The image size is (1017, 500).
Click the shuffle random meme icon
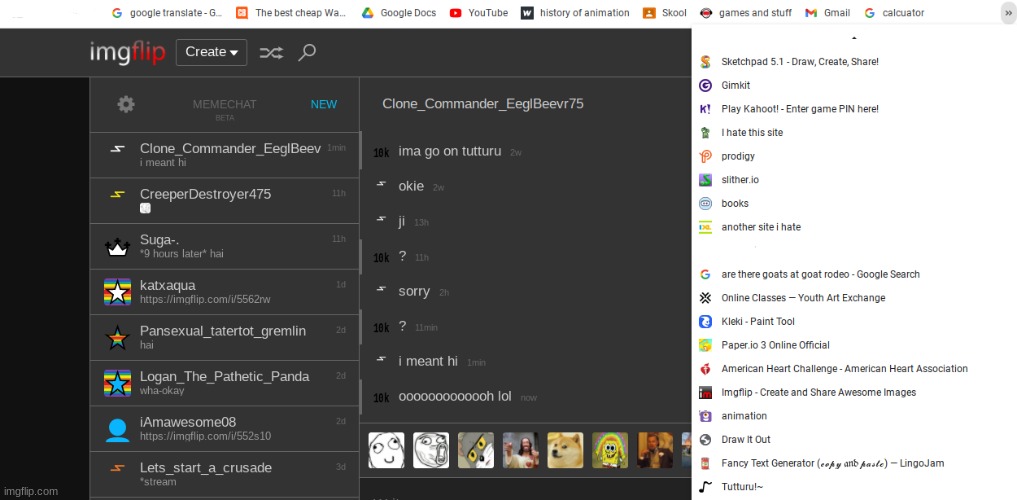271,53
